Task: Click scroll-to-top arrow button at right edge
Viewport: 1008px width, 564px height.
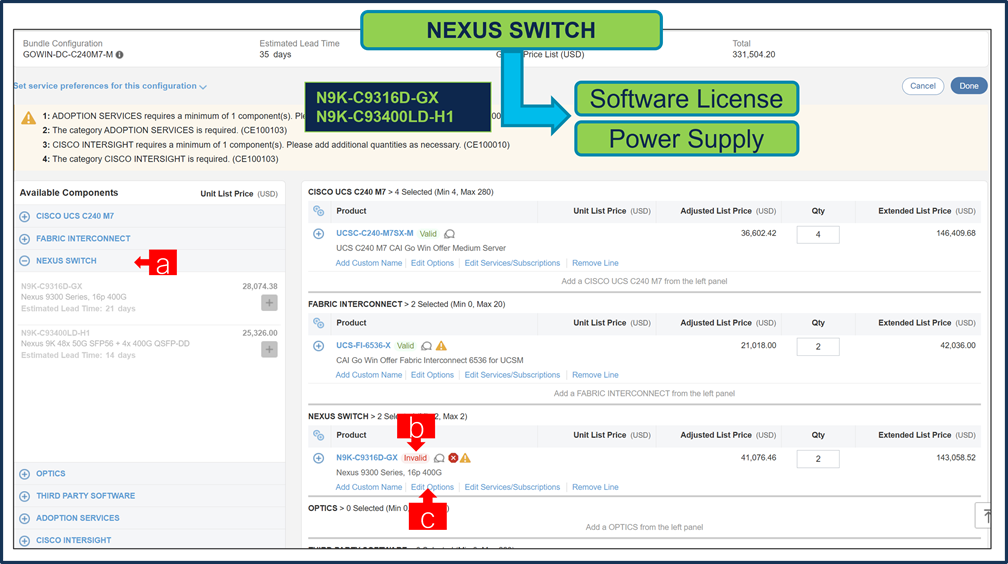Action: click(x=984, y=515)
